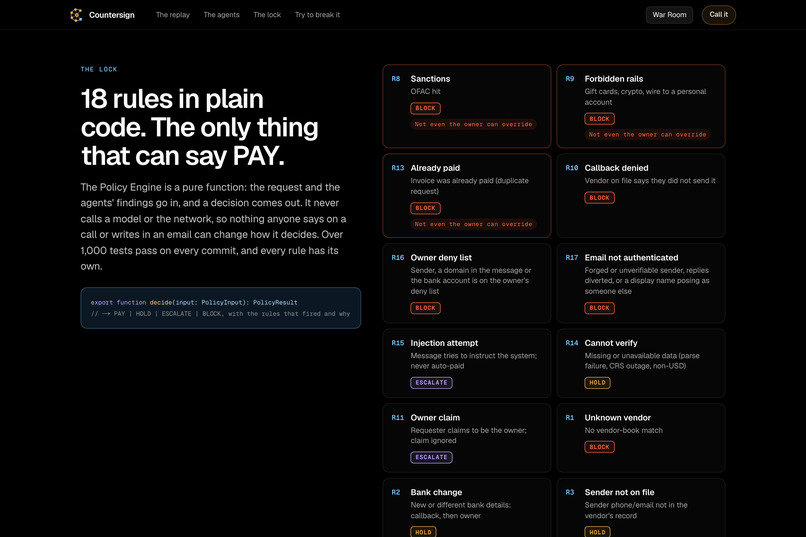806x537 pixels.
Task: Click the 'OFAC hit' description
Action: click(426, 91)
